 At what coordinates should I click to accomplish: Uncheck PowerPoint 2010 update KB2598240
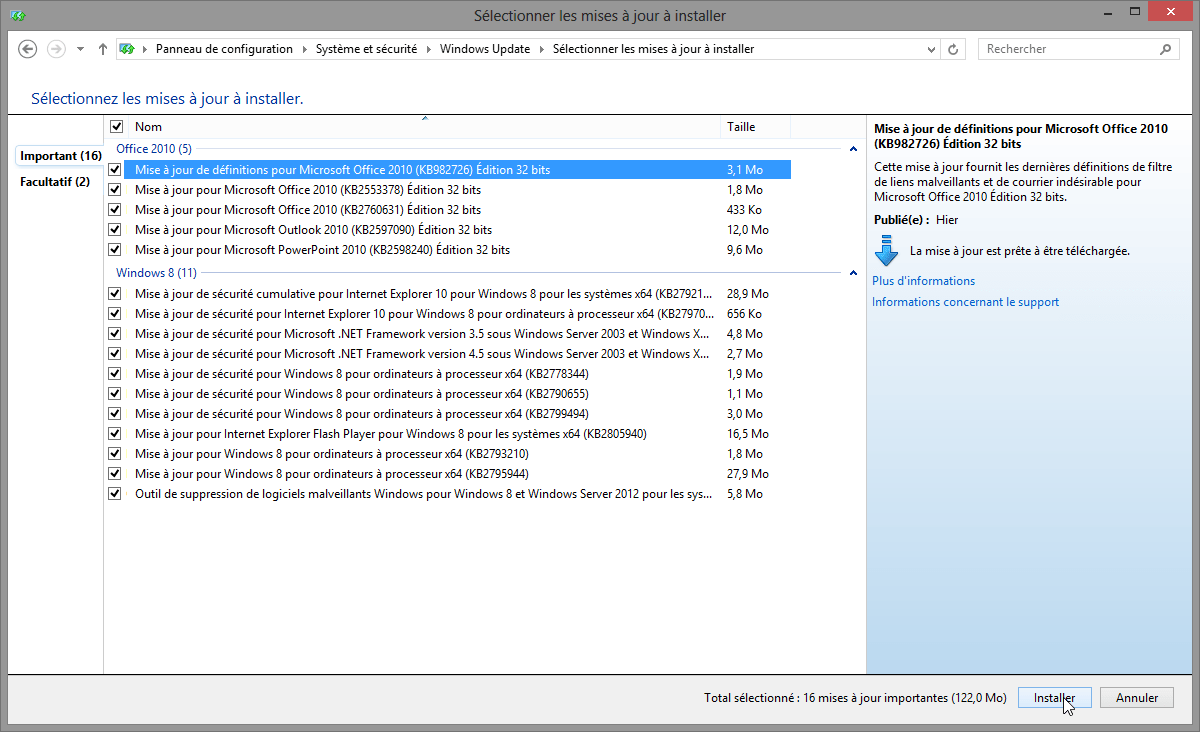point(115,250)
